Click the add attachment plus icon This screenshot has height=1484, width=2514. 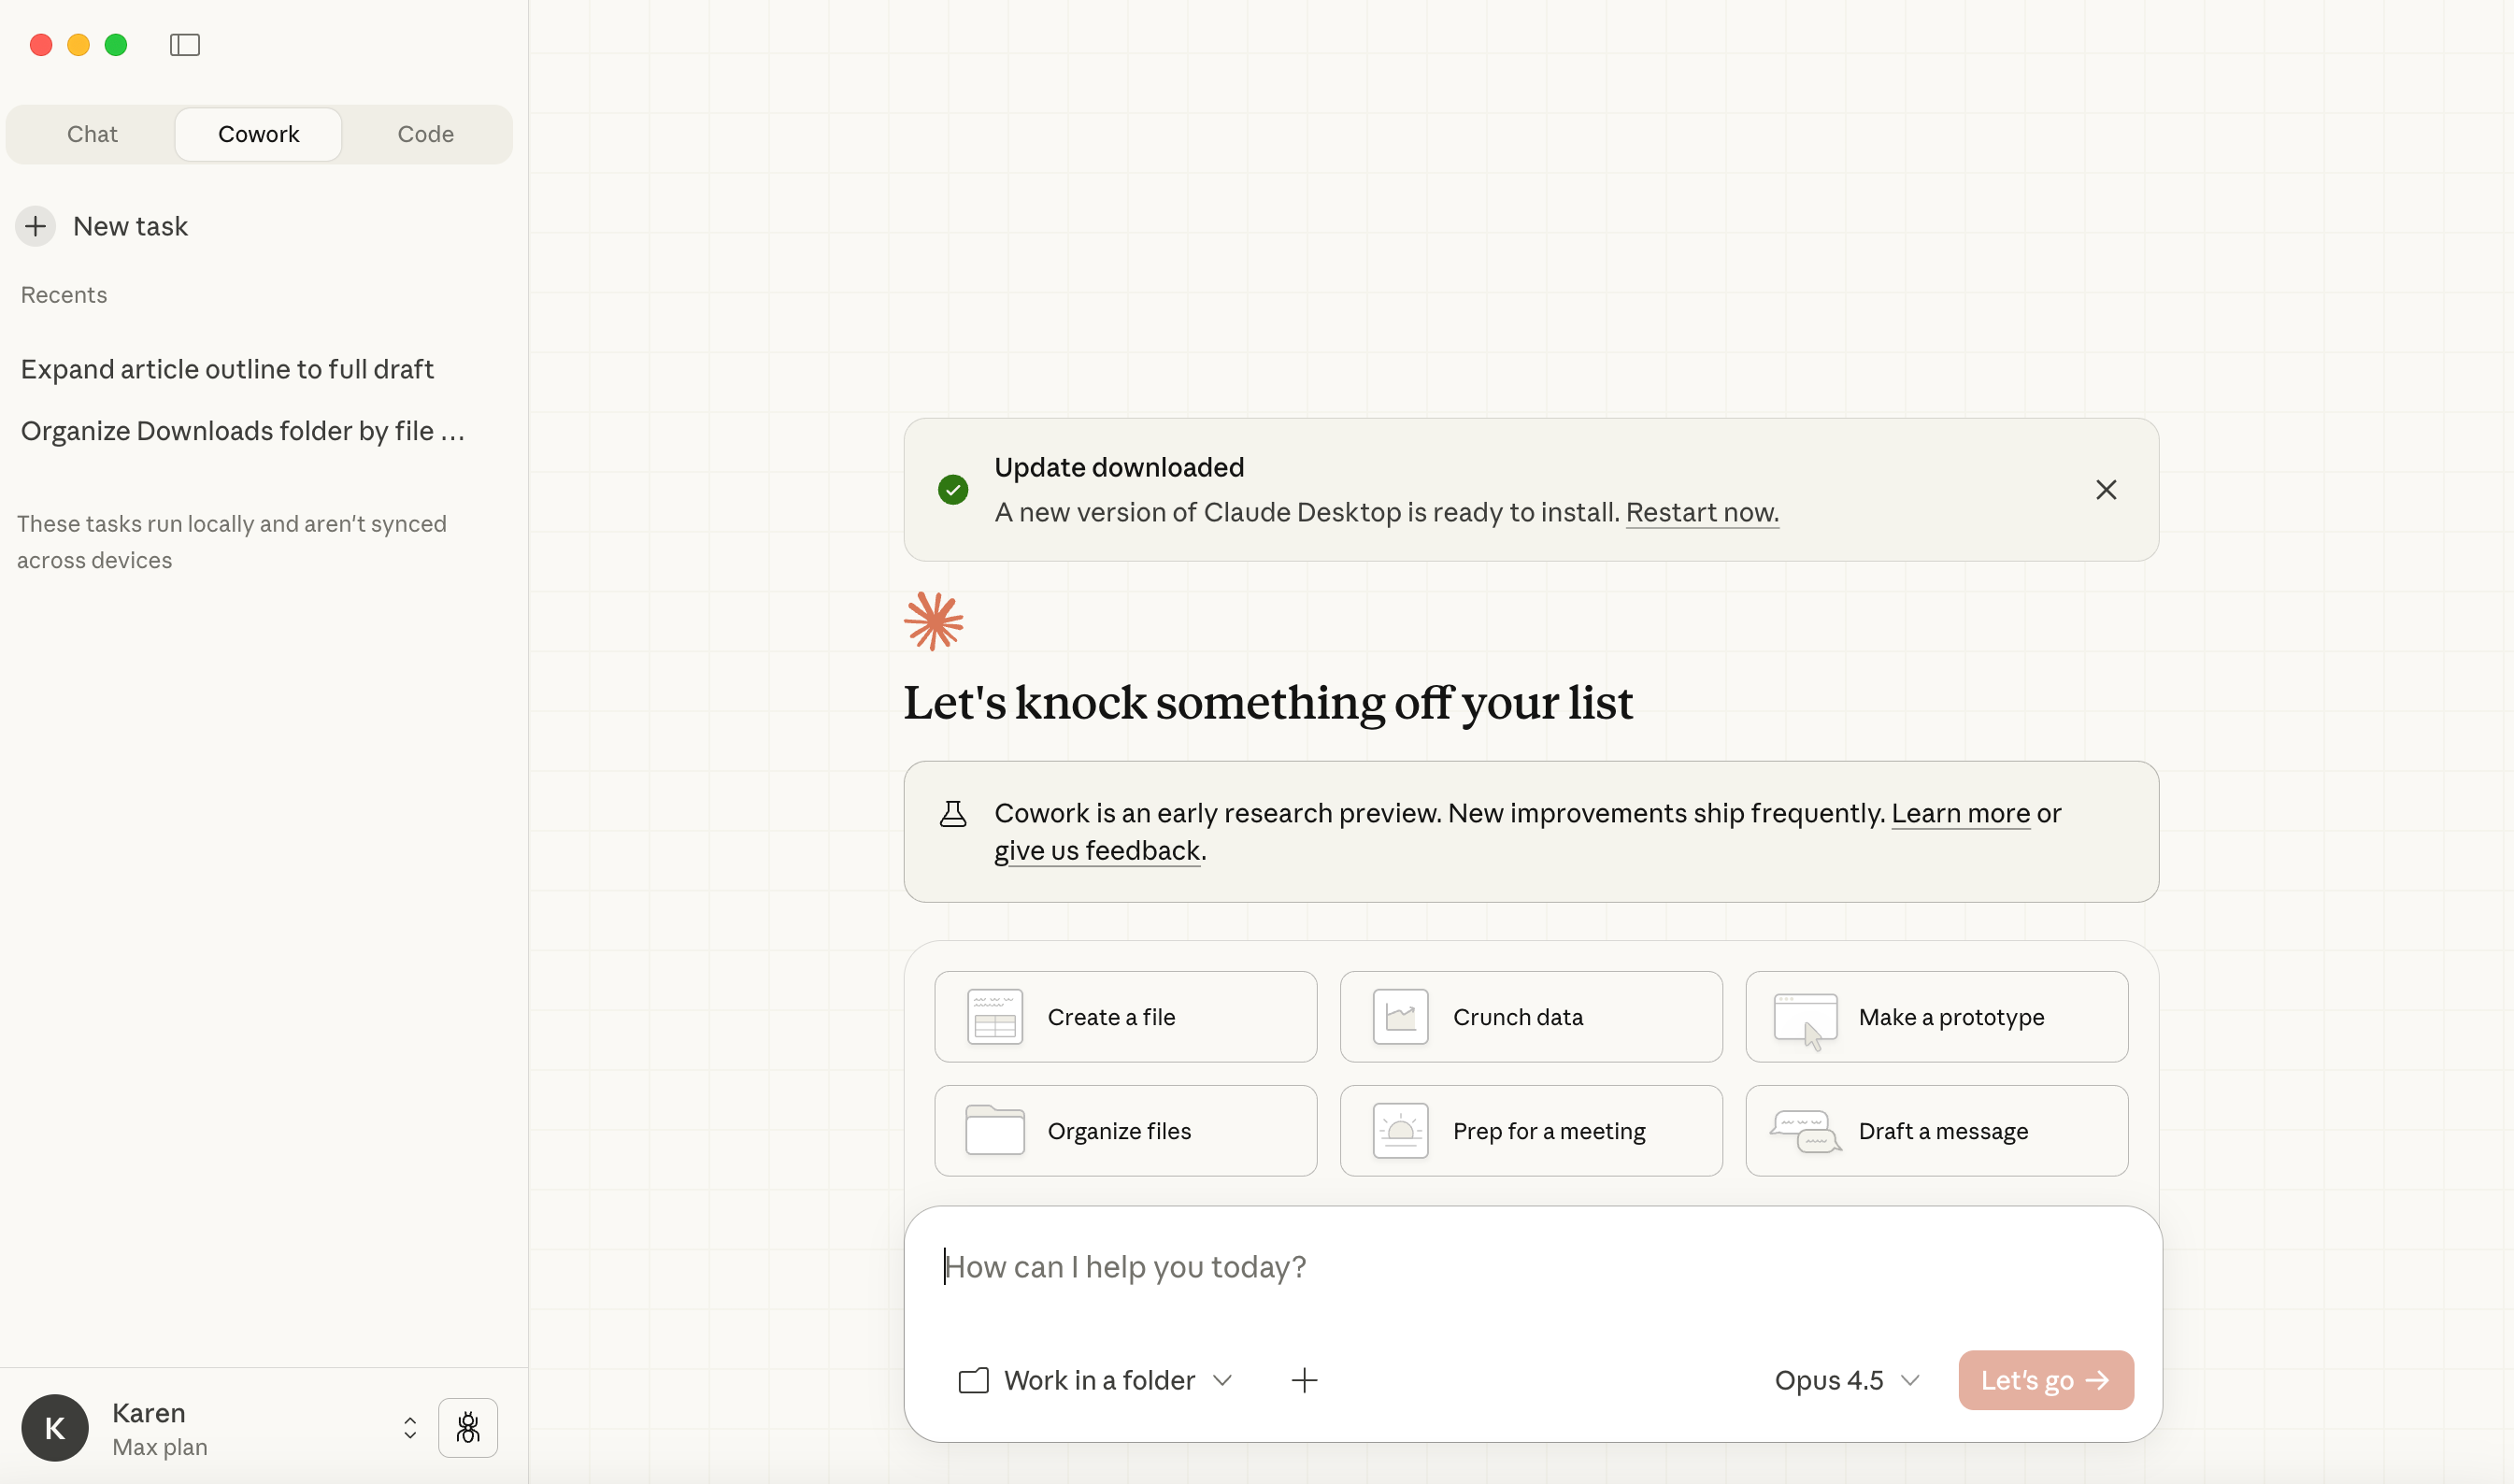coord(1304,1380)
